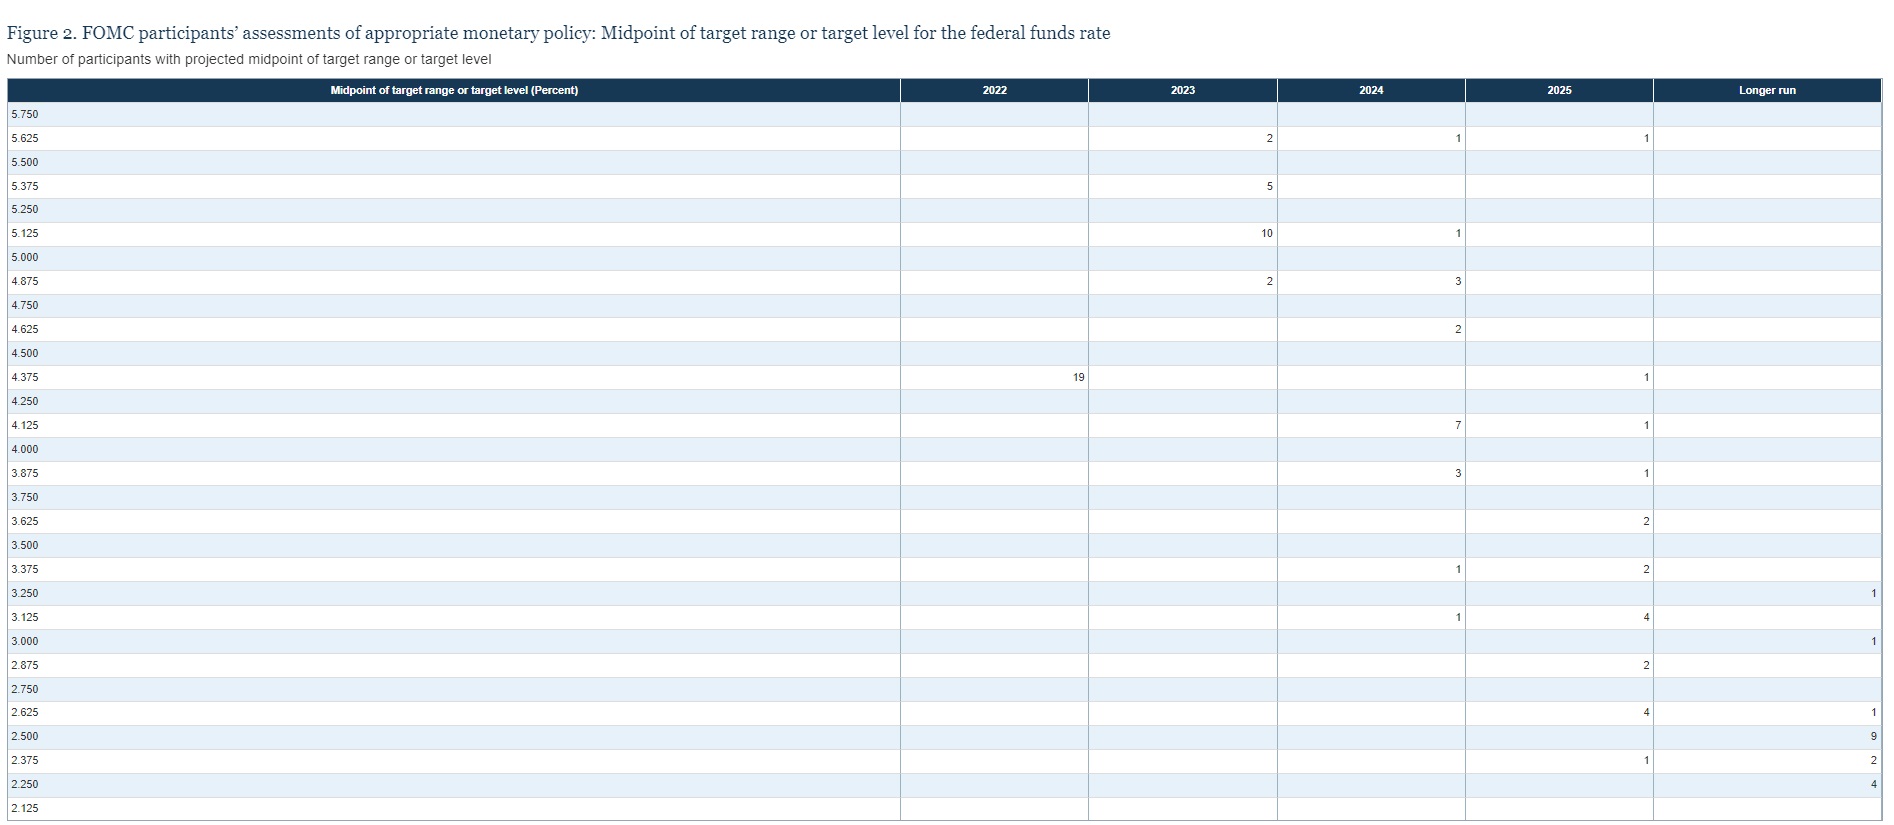The image size is (1894, 825).
Task: Select the value 10 in the 5.125 row
Action: click(x=1267, y=233)
